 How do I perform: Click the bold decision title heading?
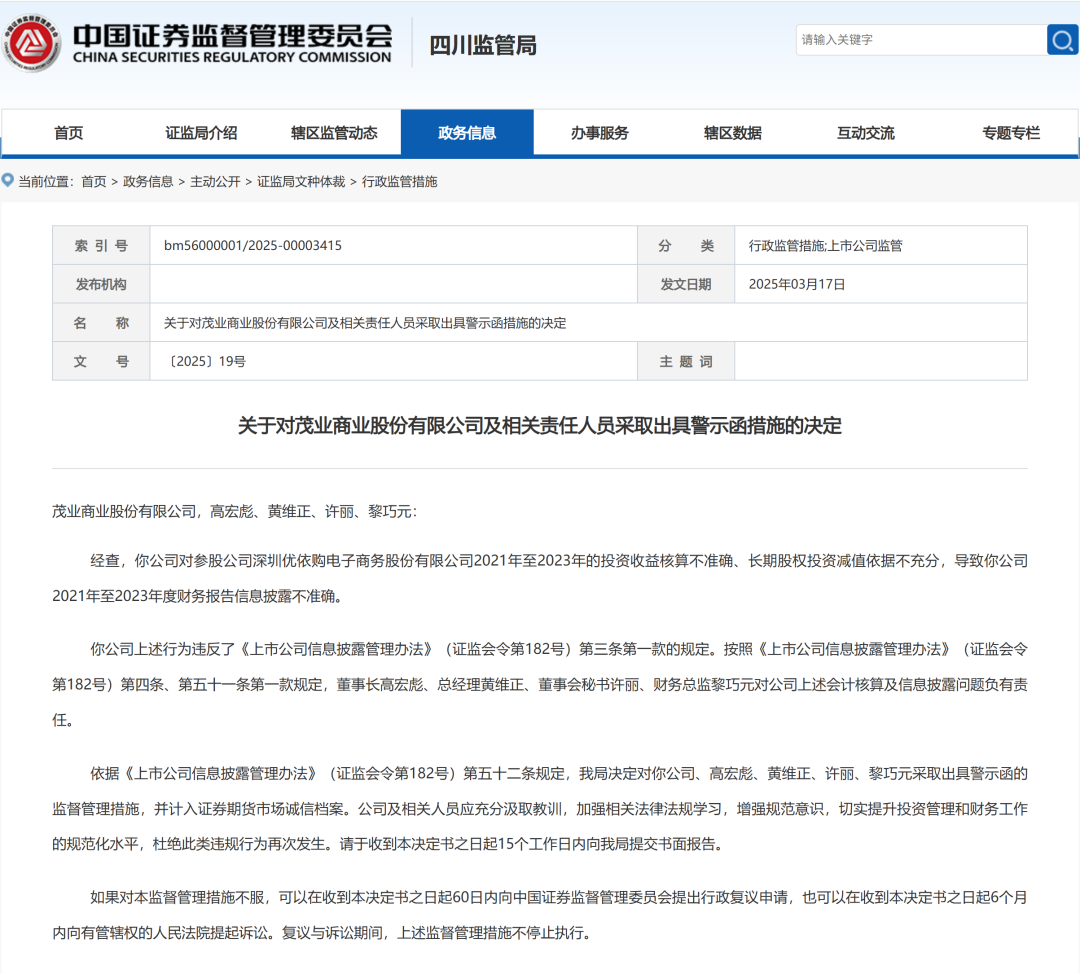539,426
